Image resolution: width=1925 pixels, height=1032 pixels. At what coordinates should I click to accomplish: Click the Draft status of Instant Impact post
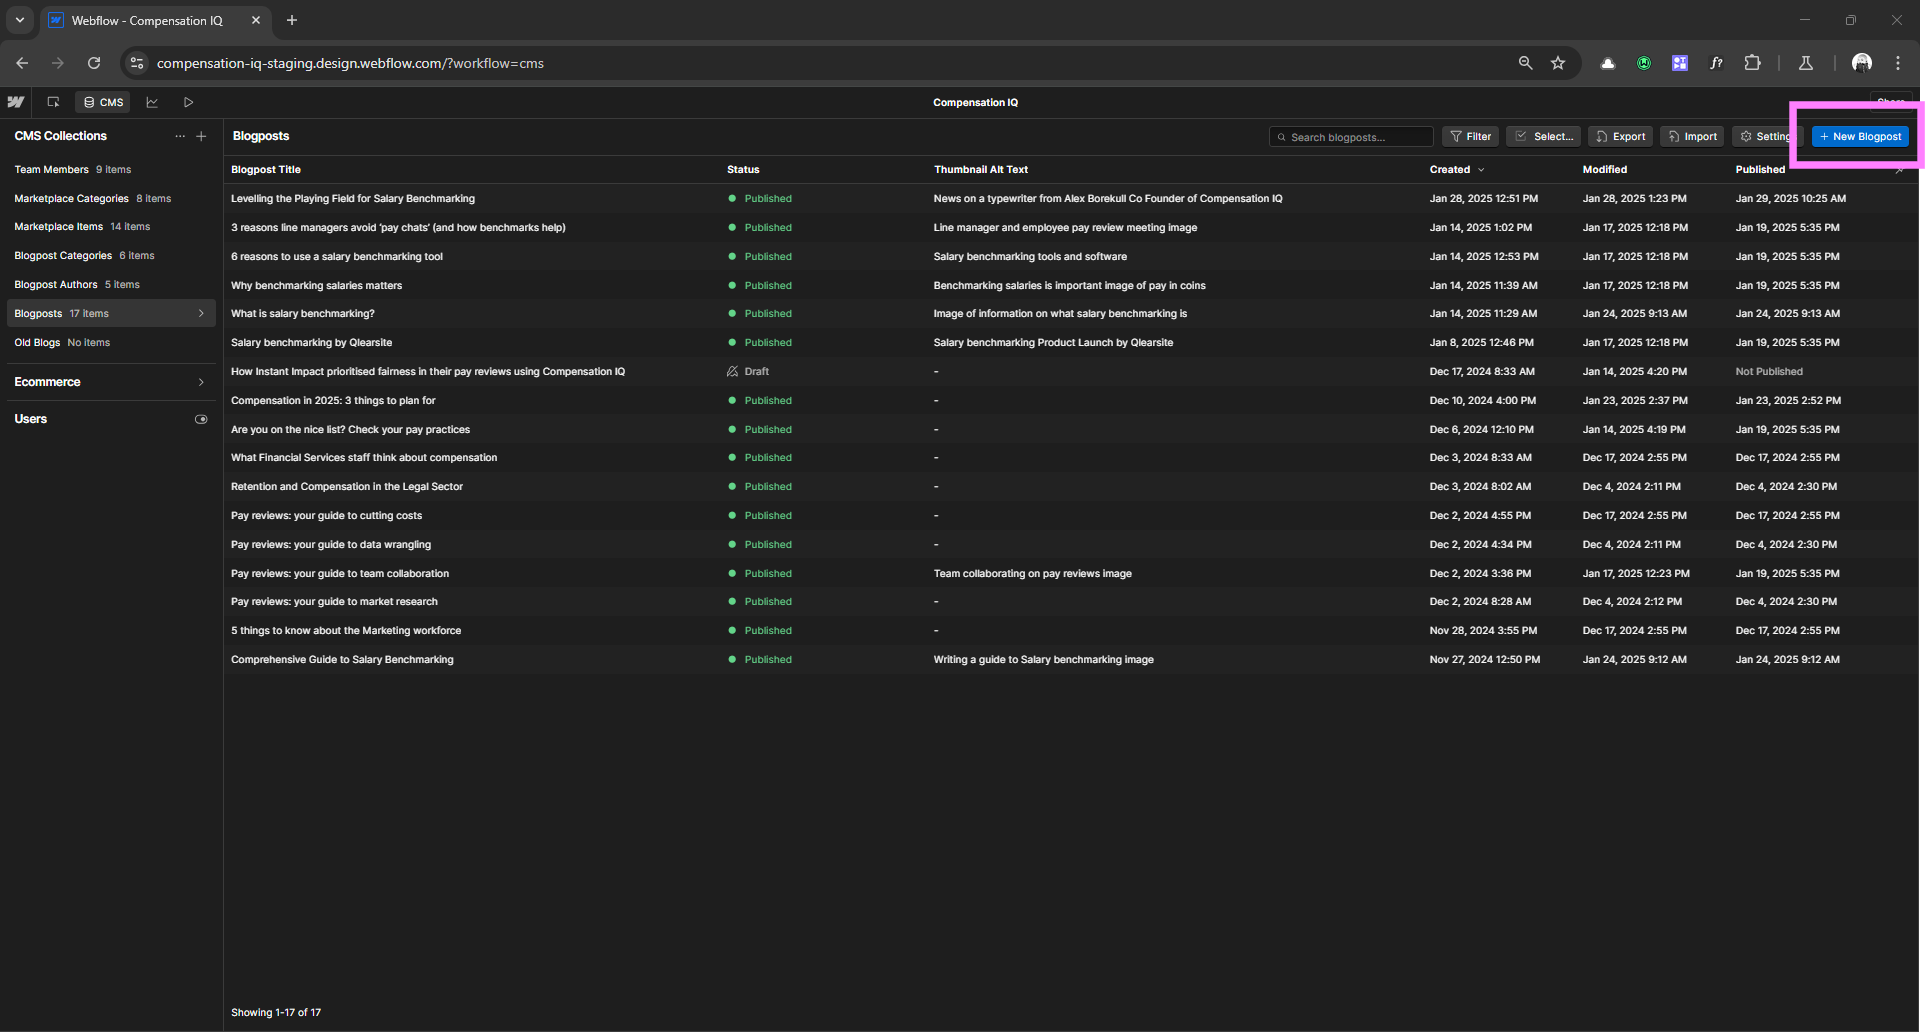748,372
